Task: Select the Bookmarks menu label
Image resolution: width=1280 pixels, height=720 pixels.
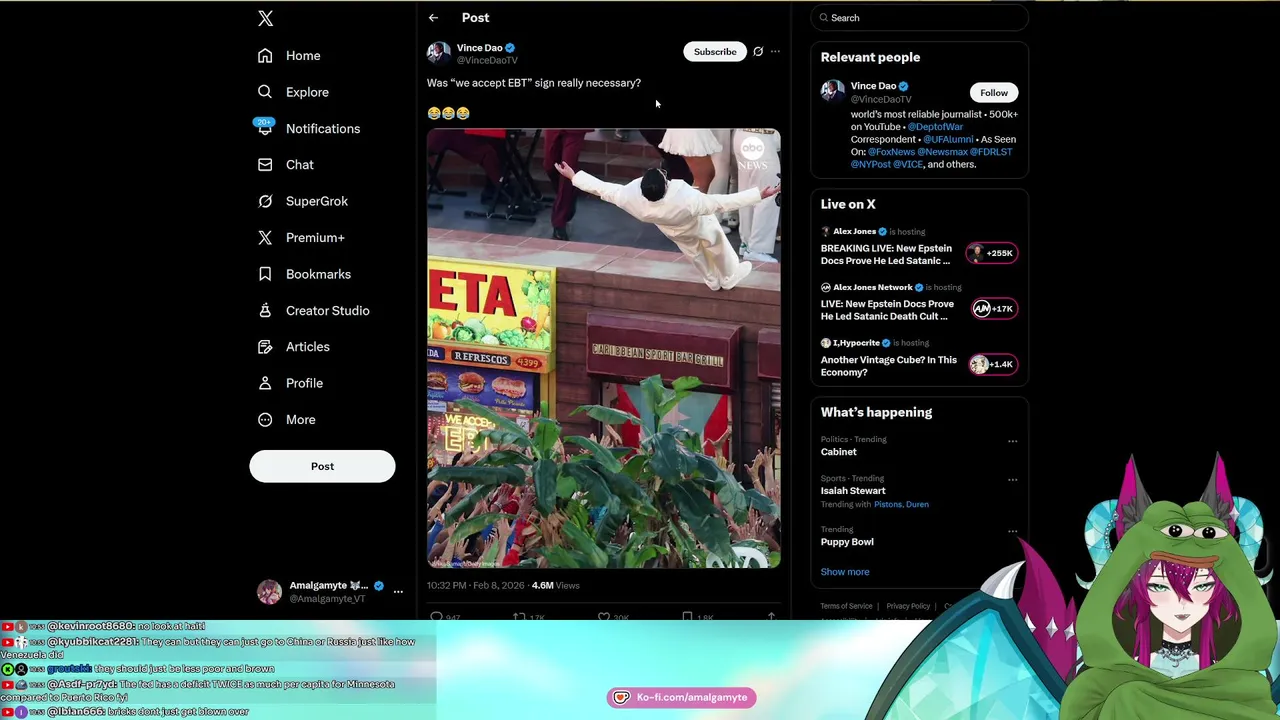Action: pos(318,274)
